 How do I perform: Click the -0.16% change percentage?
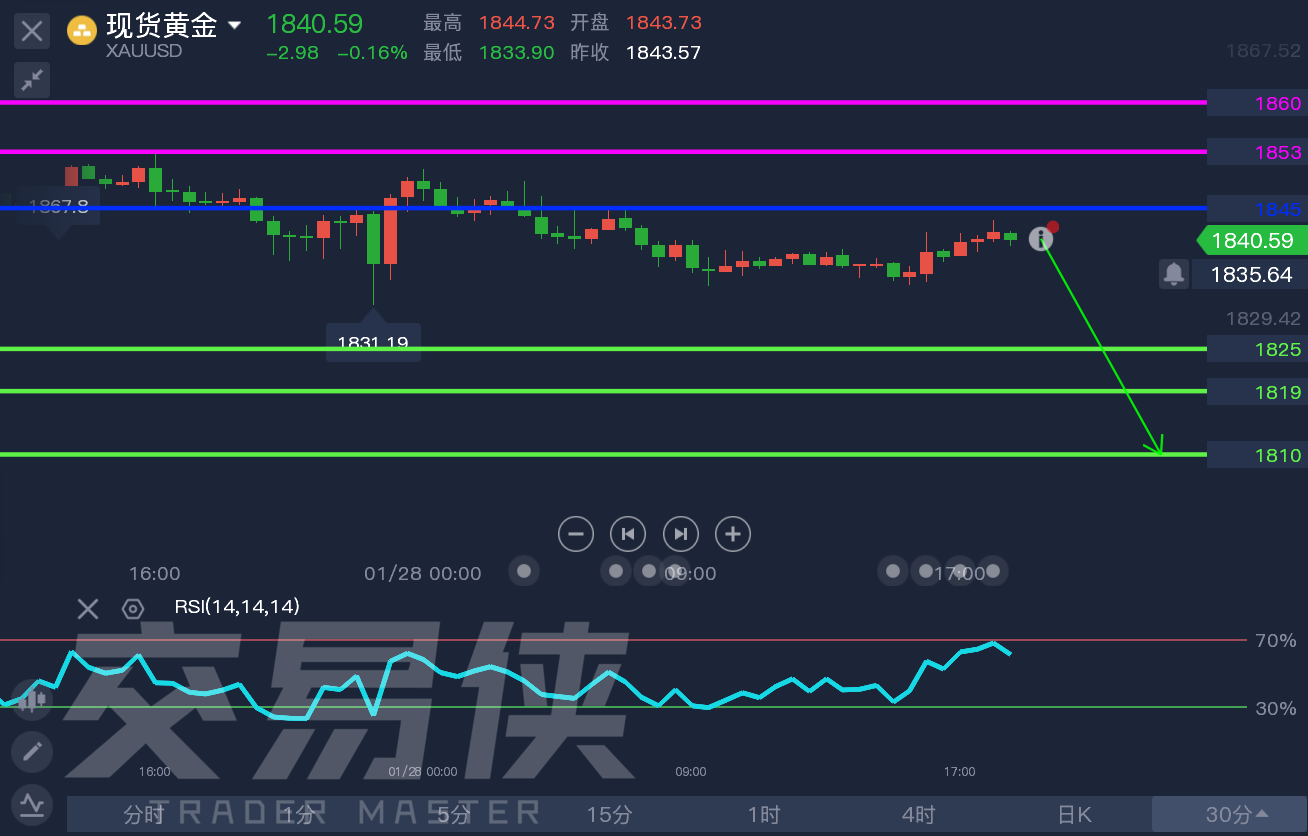click(x=373, y=53)
